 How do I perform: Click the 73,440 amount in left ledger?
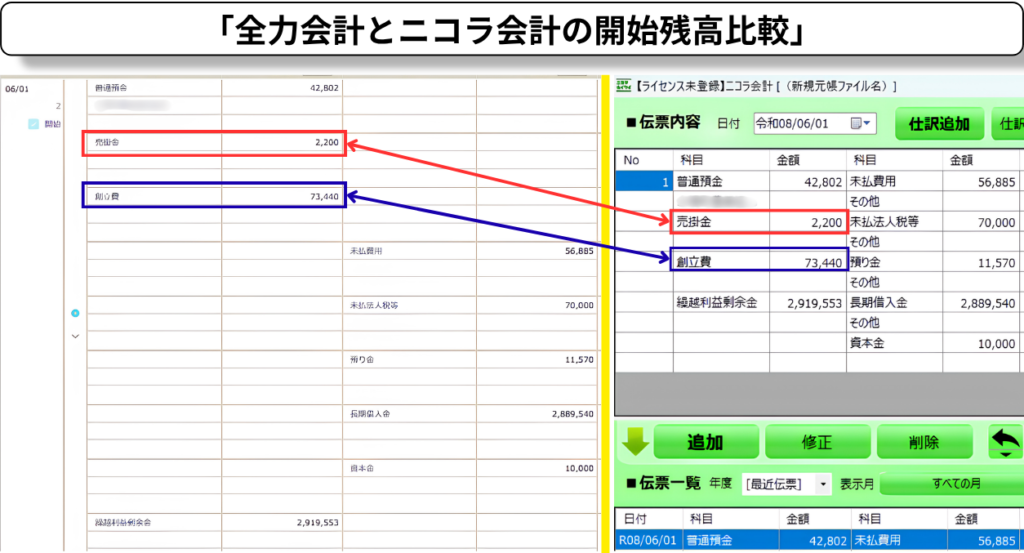point(325,197)
